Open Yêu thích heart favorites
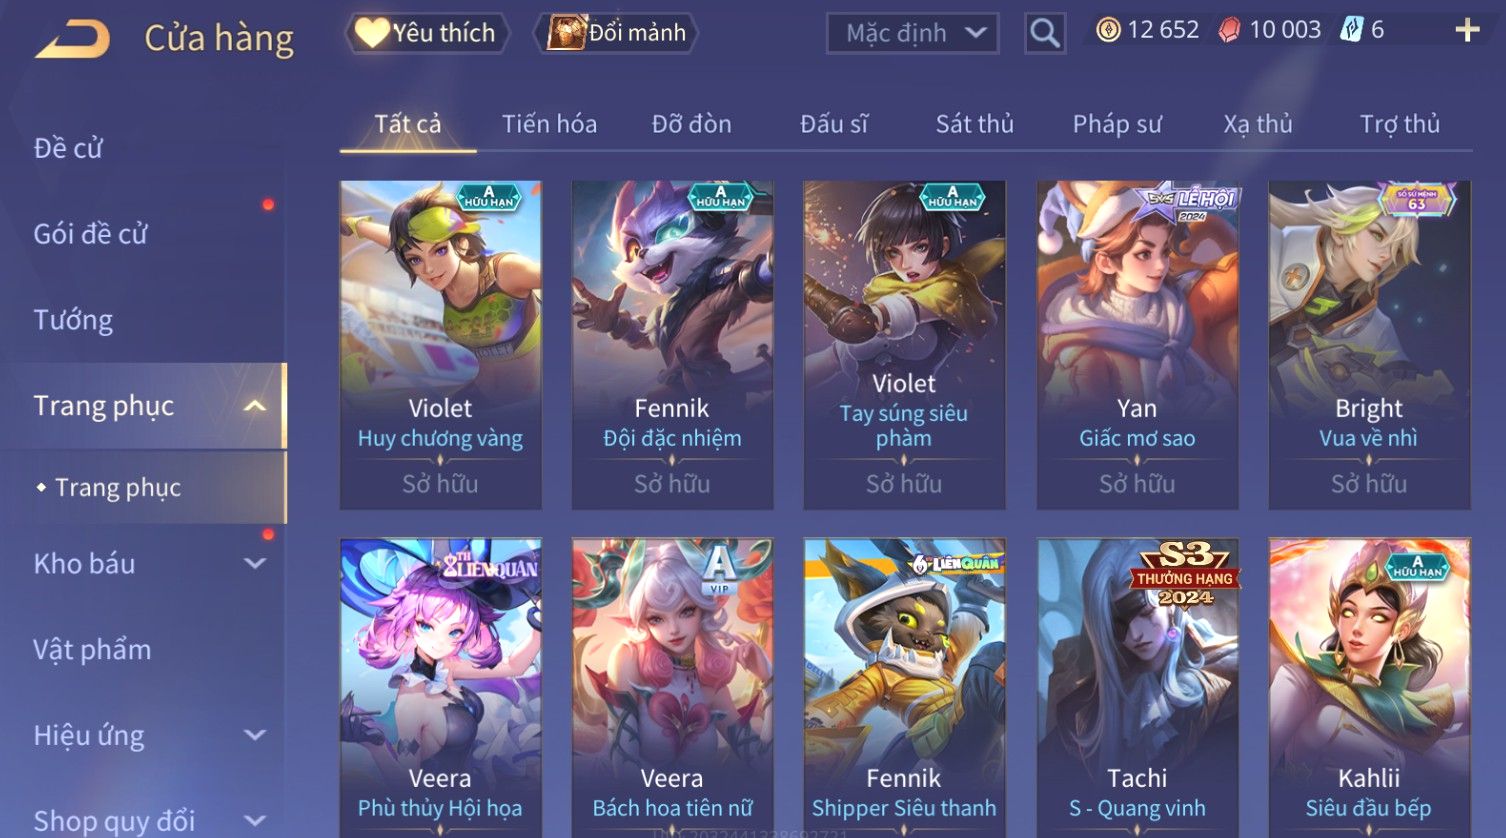The height and width of the screenshot is (838, 1506). click(427, 33)
